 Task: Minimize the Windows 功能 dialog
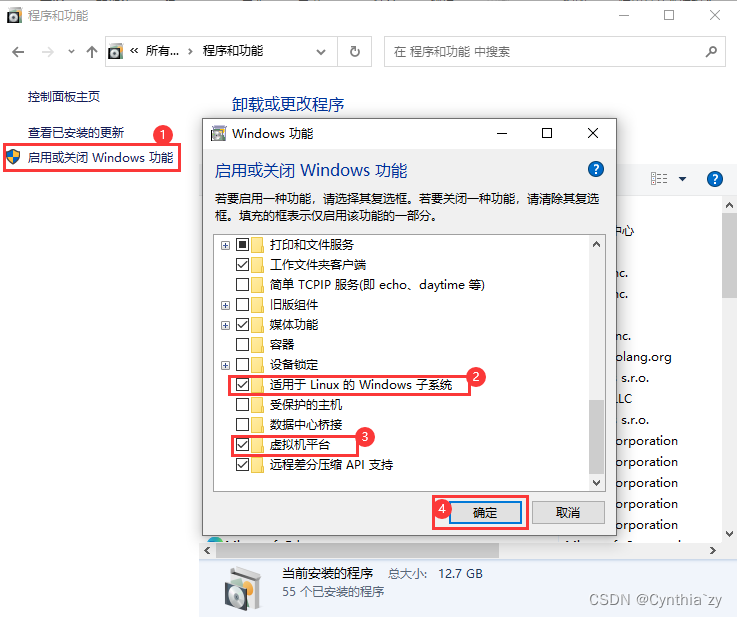click(x=502, y=133)
